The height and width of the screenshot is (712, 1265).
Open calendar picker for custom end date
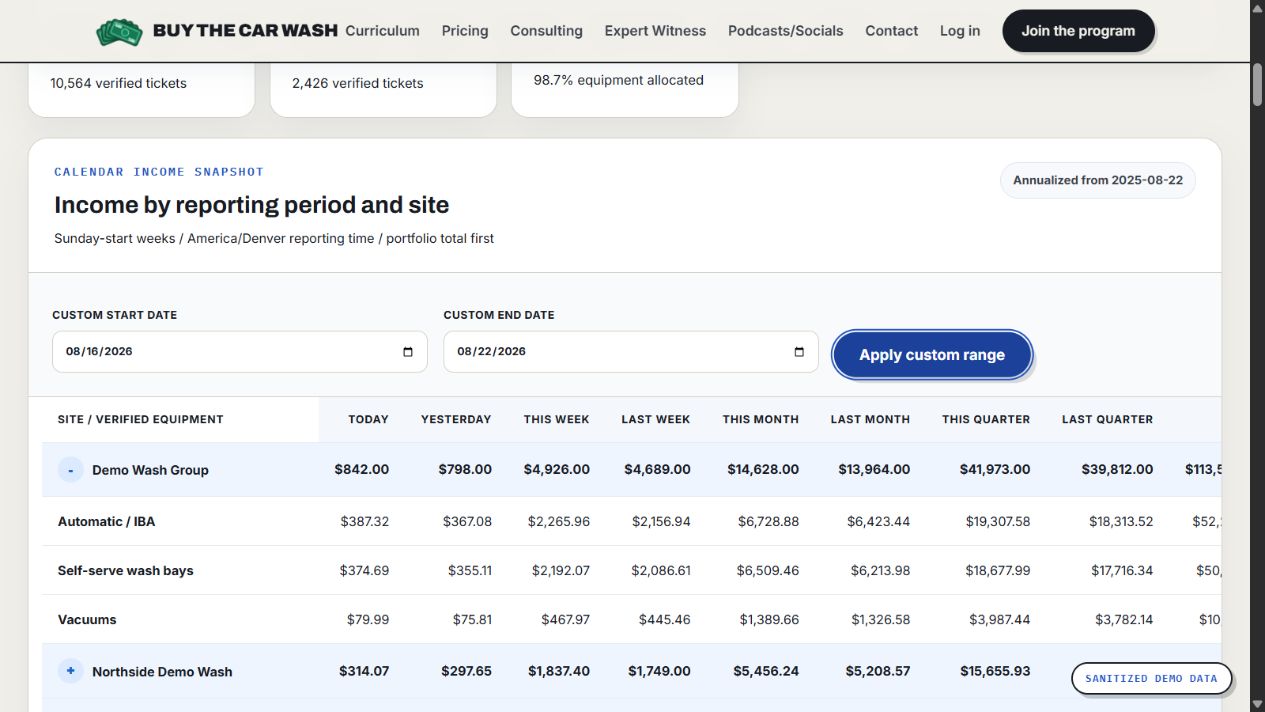tap(799, 352)
